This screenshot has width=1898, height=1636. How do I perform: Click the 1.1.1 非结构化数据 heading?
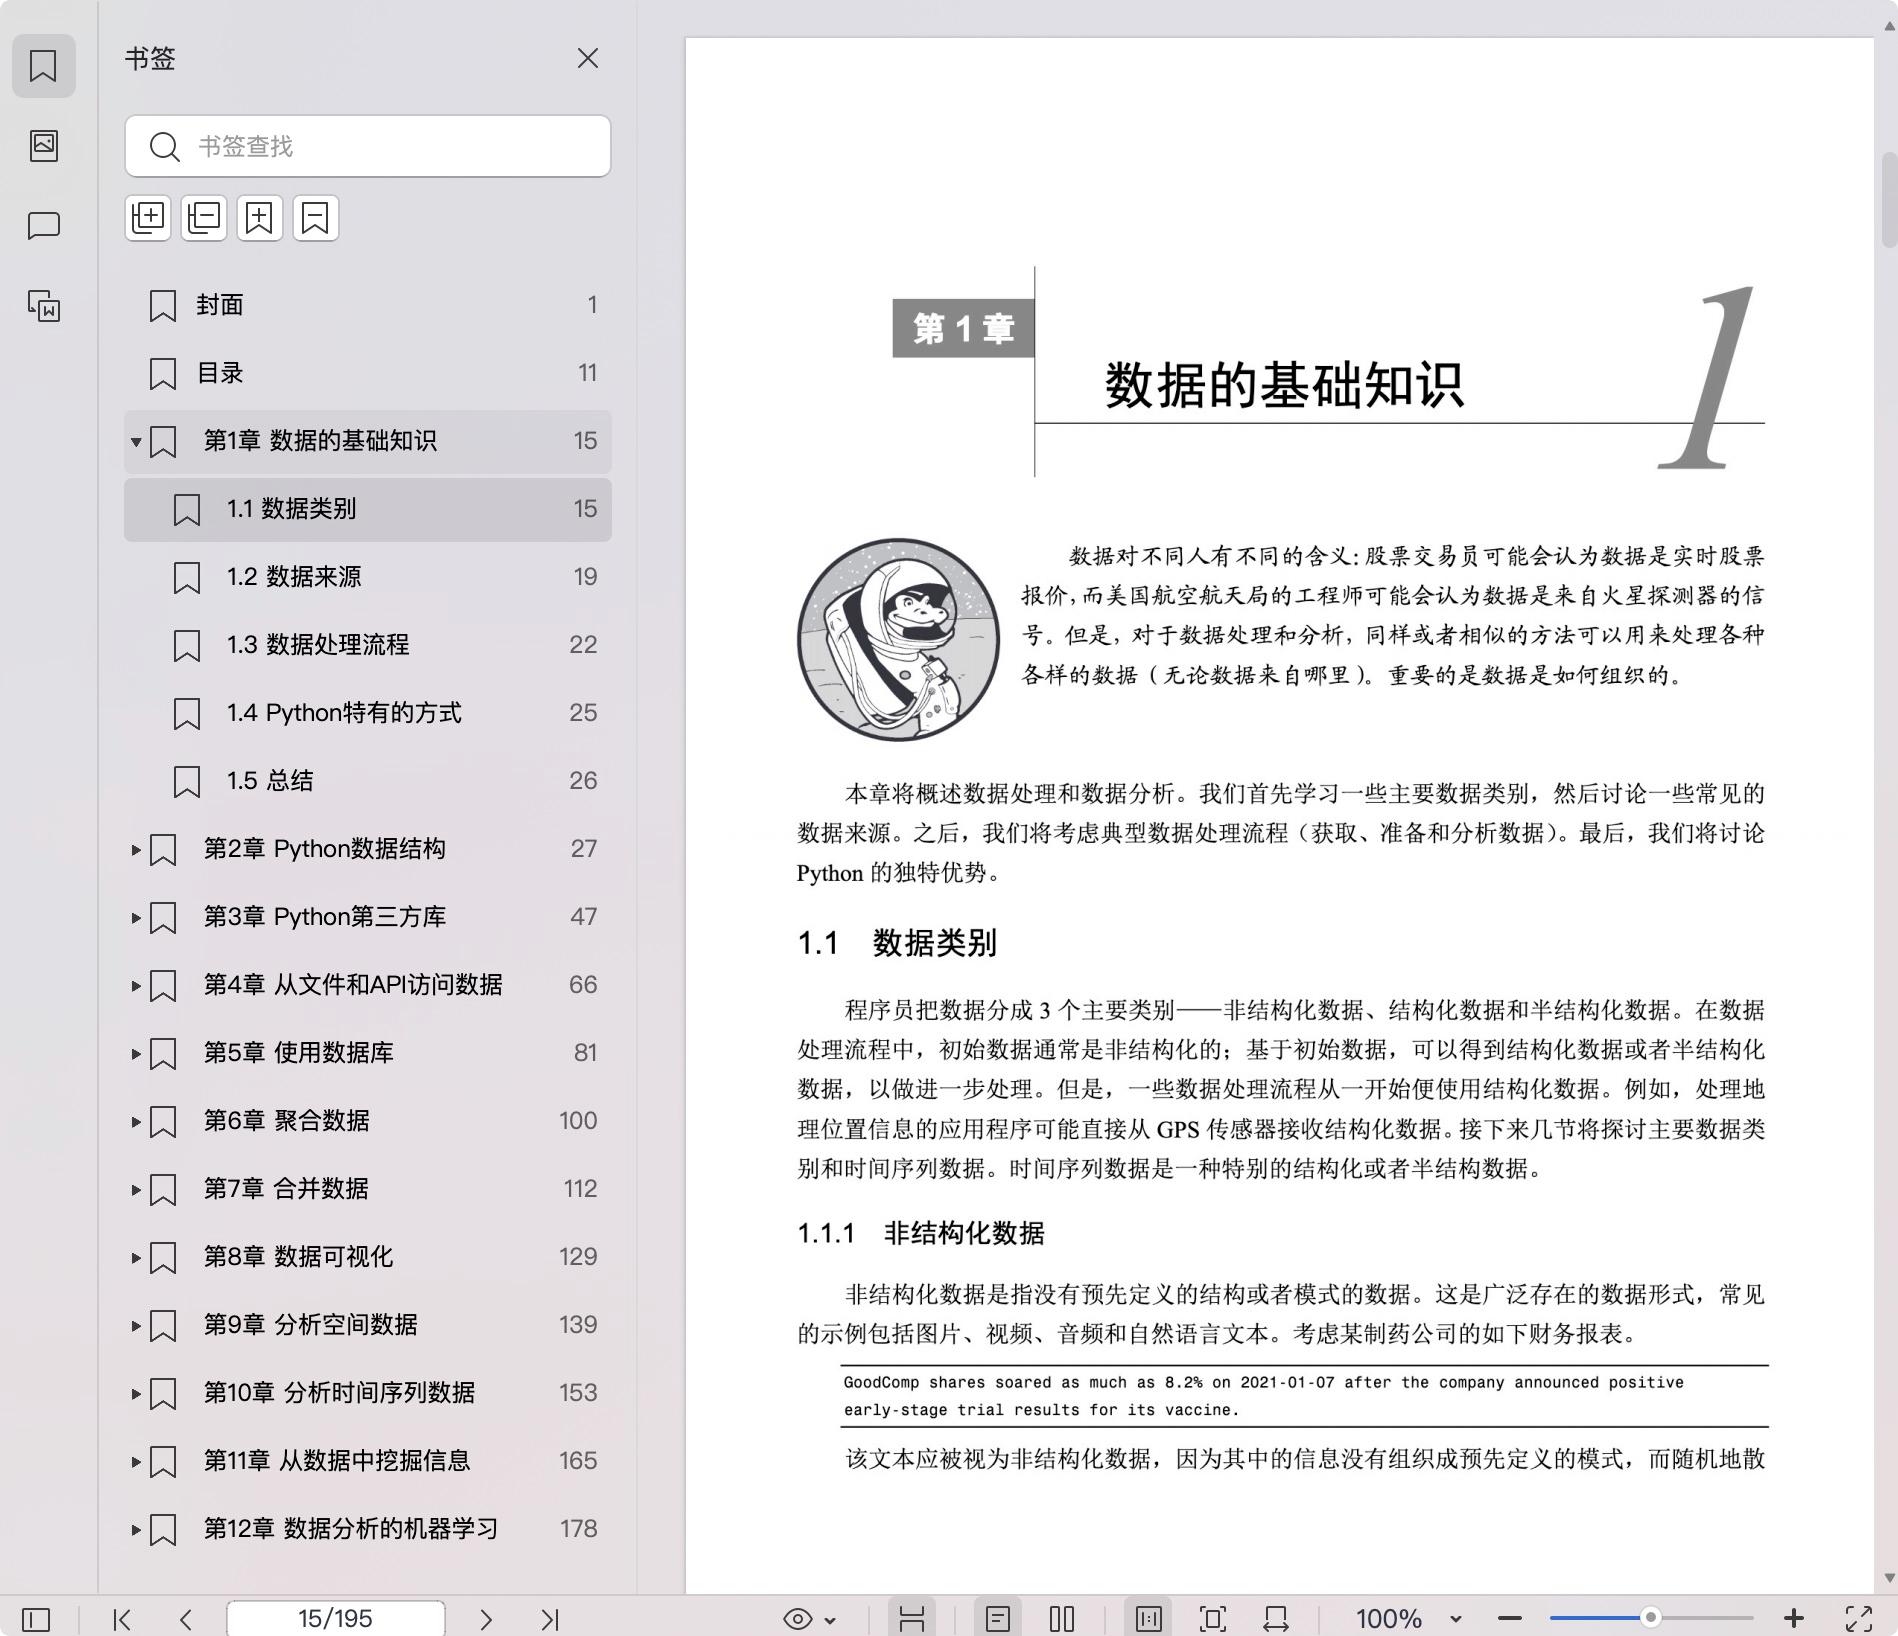click(x=921, y=1234)
